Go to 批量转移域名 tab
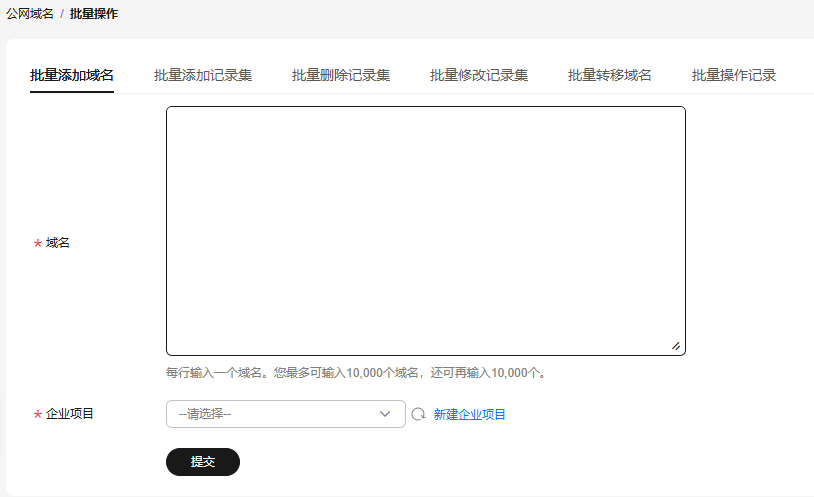This screenshot has height=497, width=814. click(x=609, y=75)
